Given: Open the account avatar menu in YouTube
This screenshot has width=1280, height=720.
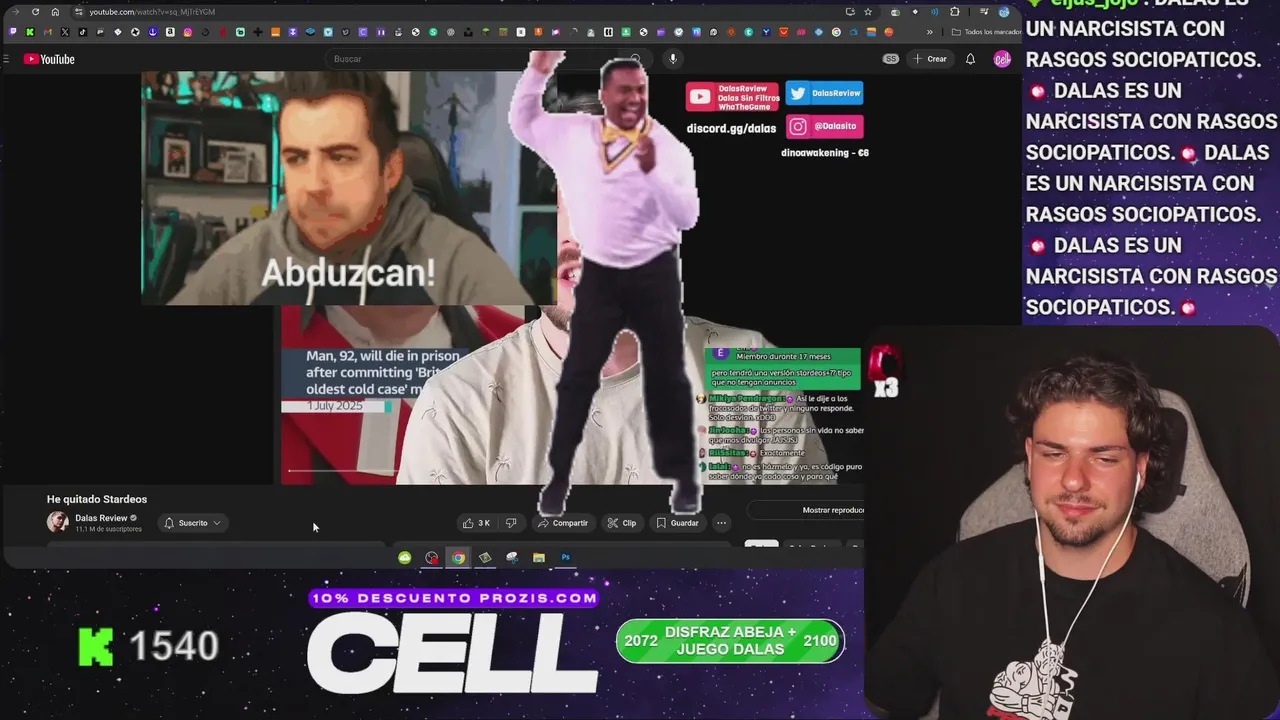Looking at the screenshot, I should pos(1002,59).
